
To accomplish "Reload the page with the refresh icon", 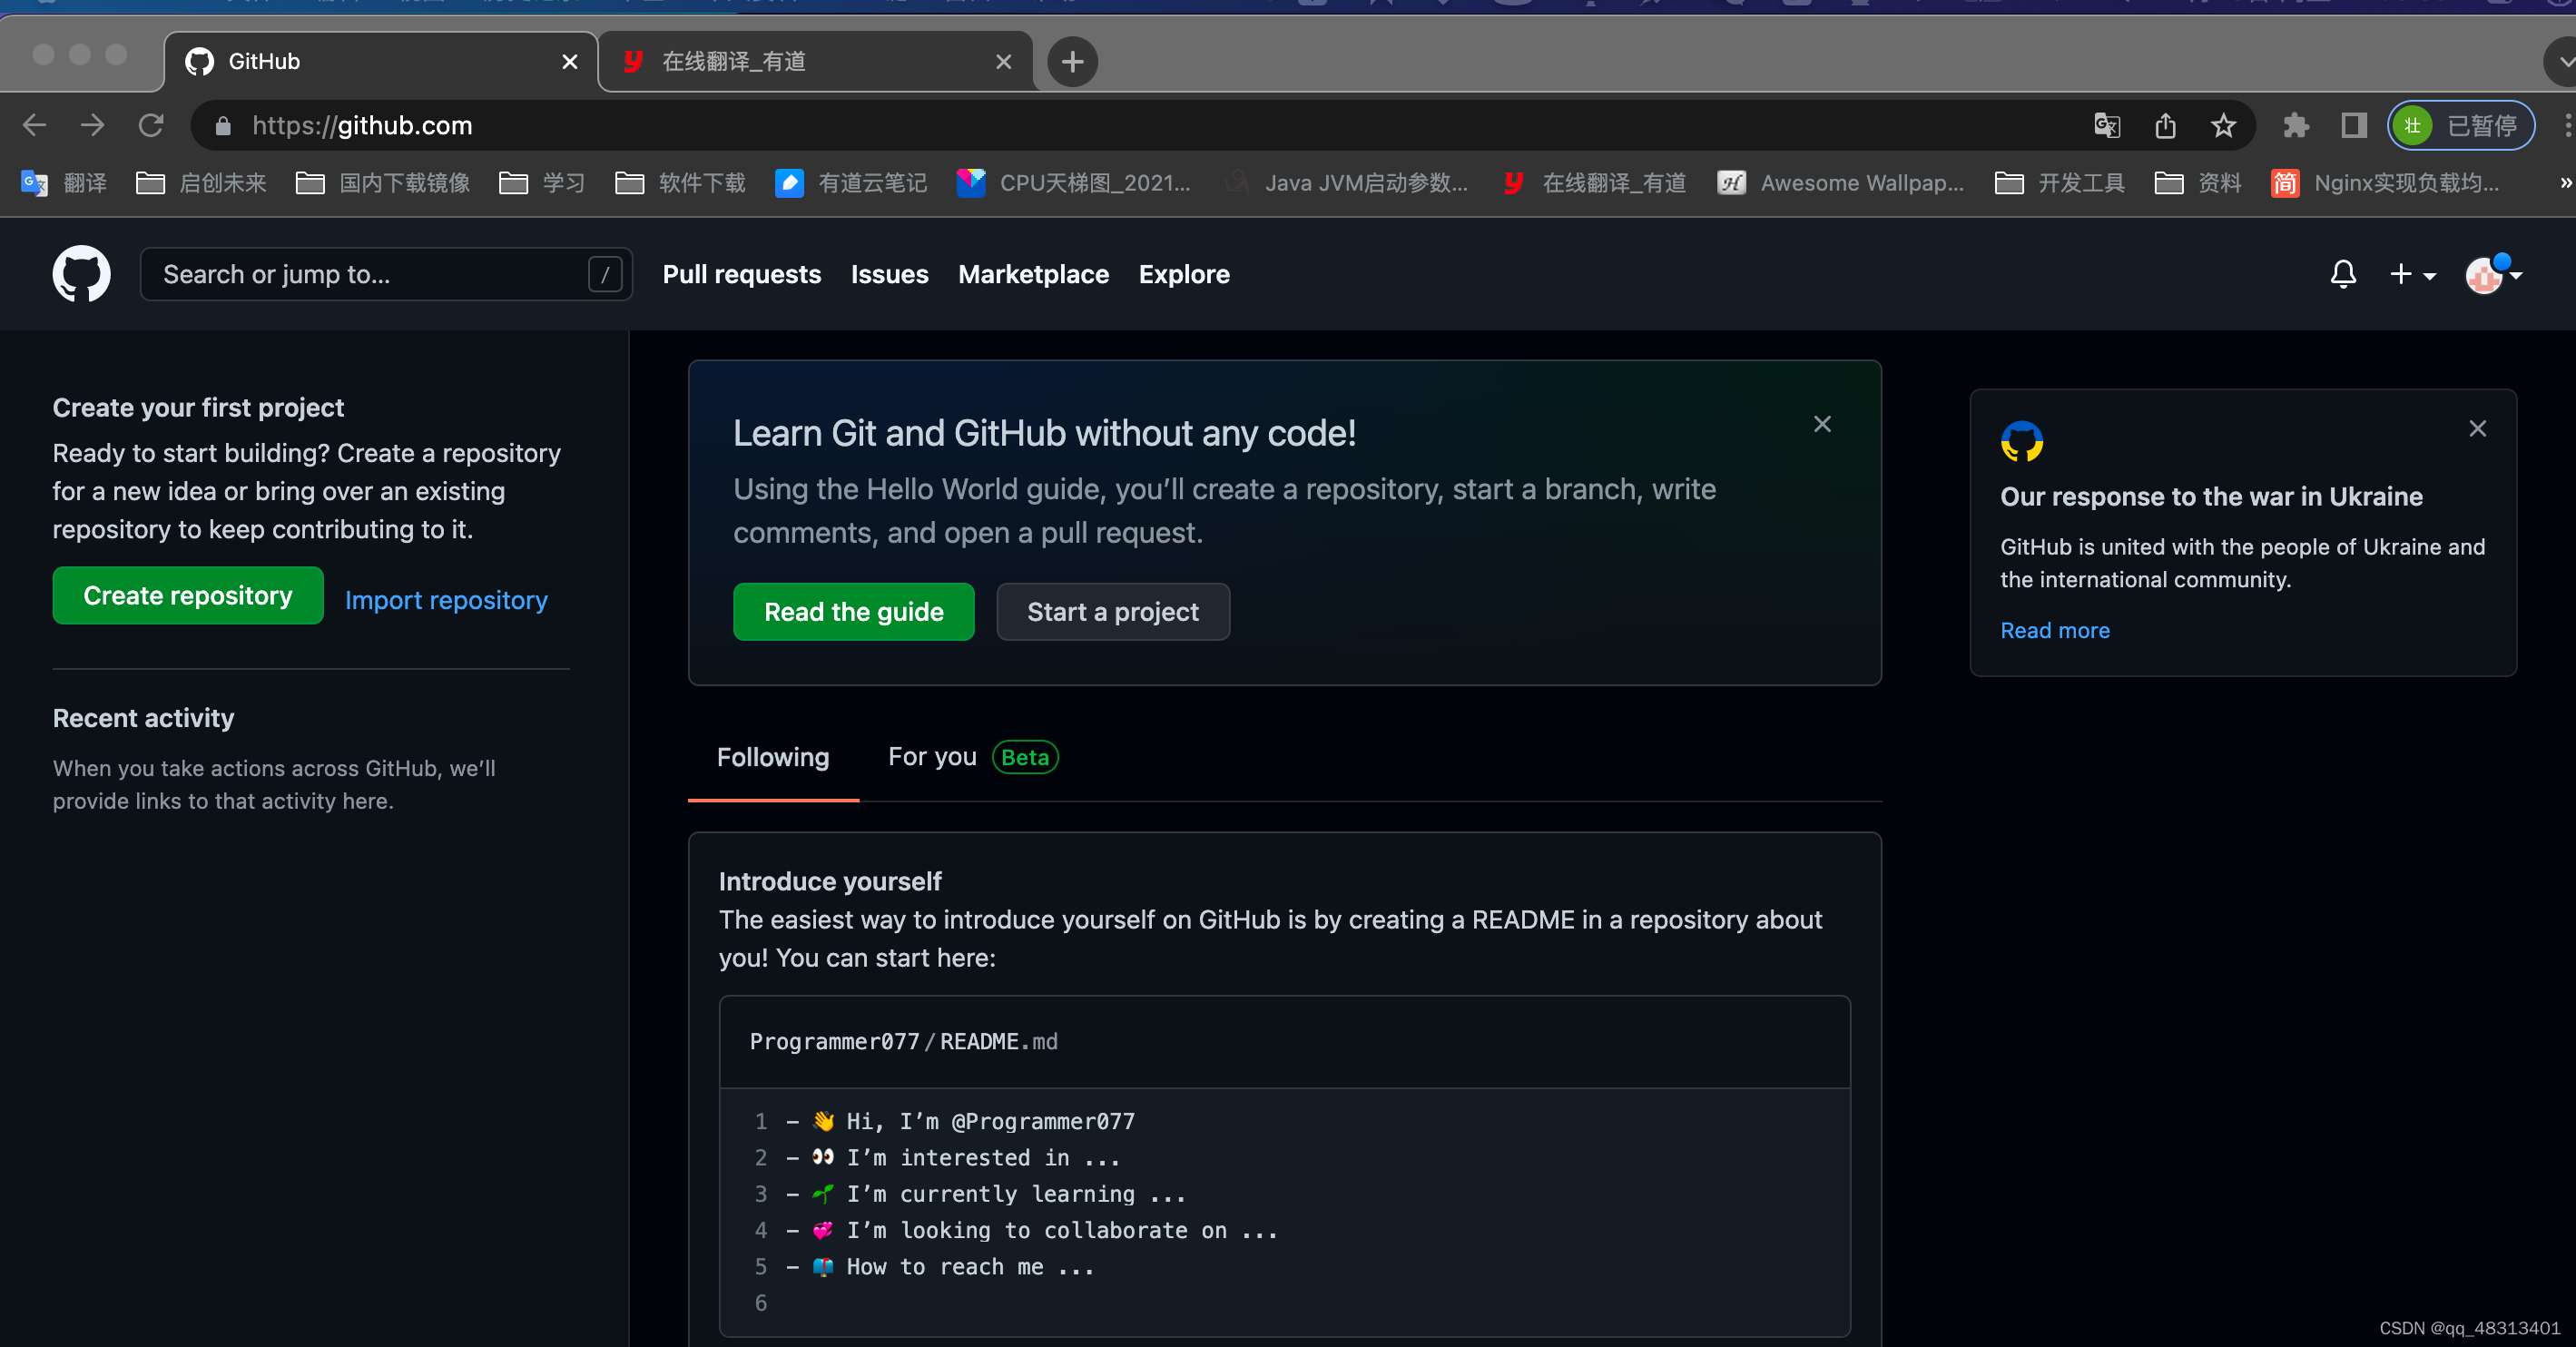I will point(151,125).
